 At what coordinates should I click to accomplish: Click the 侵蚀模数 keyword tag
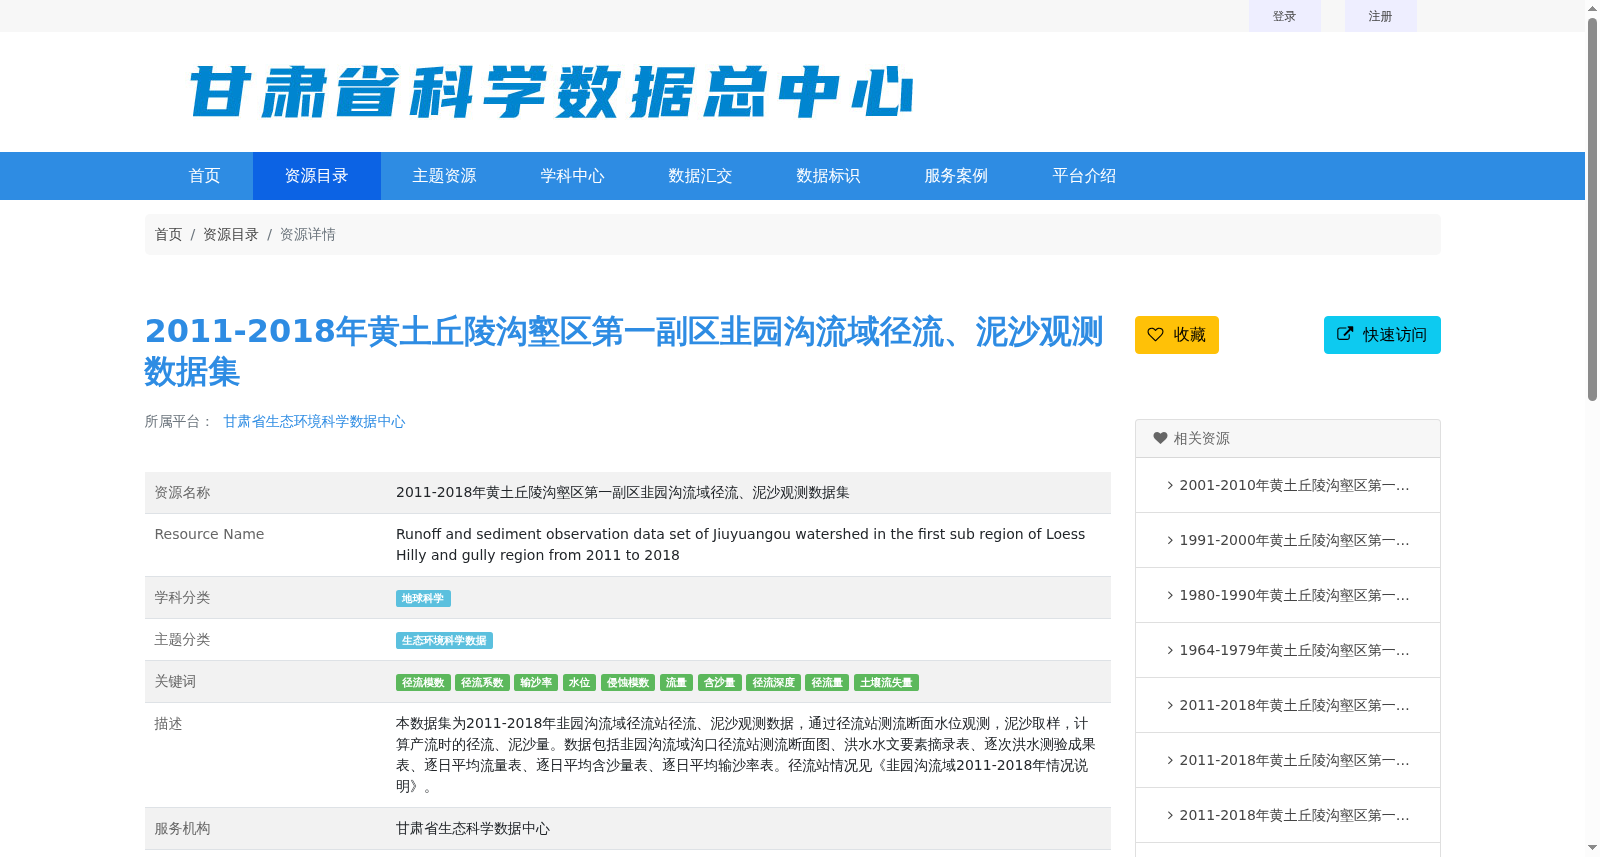click(x=628, y=683)
